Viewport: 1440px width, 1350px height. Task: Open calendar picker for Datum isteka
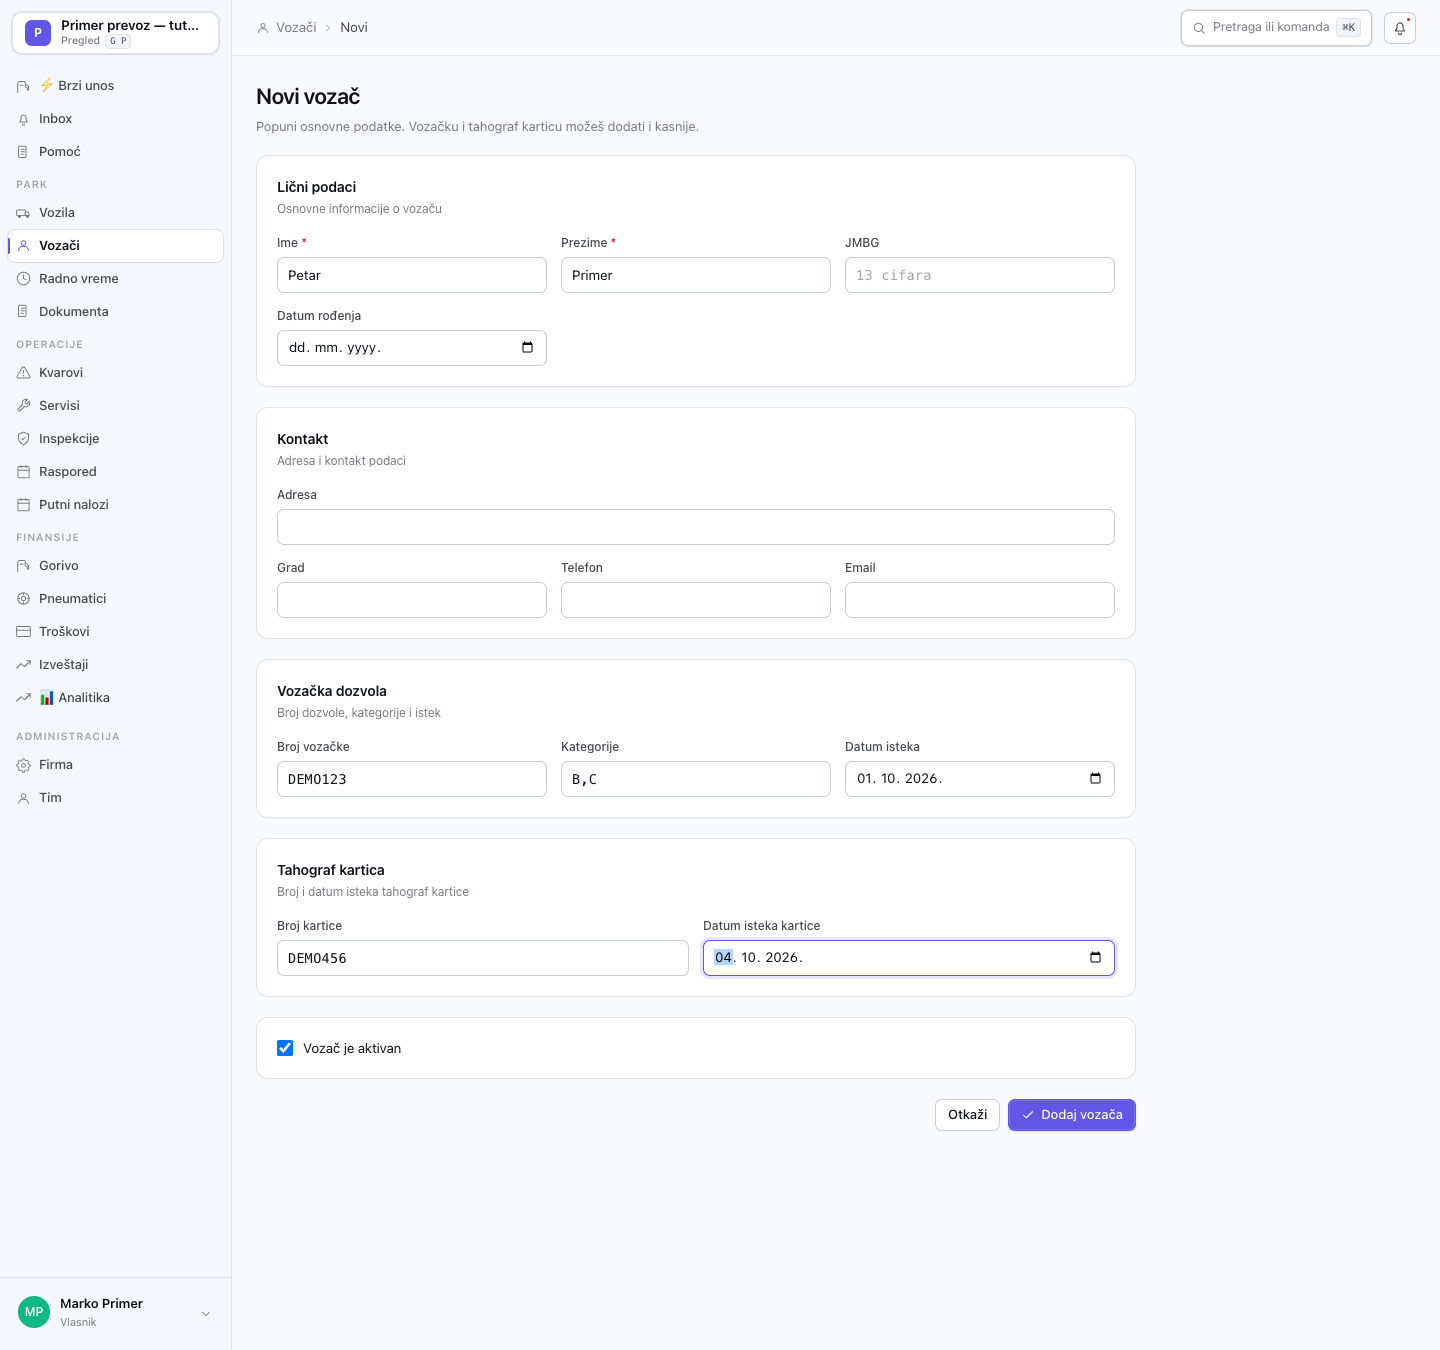click(x=1095, y=779)
